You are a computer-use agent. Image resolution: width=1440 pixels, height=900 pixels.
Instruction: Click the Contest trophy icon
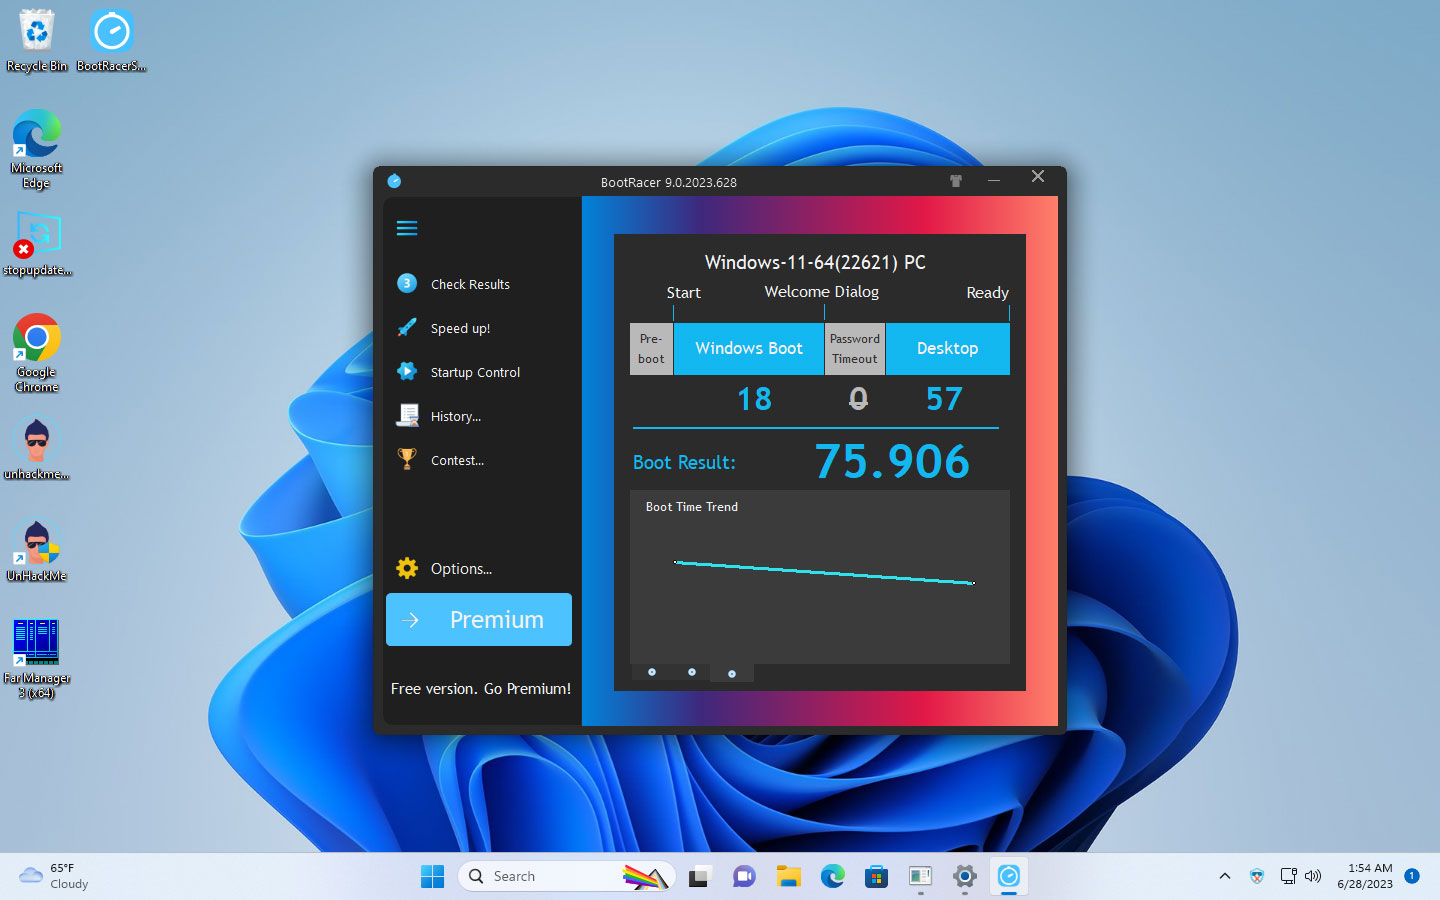[x=407, y=460]
